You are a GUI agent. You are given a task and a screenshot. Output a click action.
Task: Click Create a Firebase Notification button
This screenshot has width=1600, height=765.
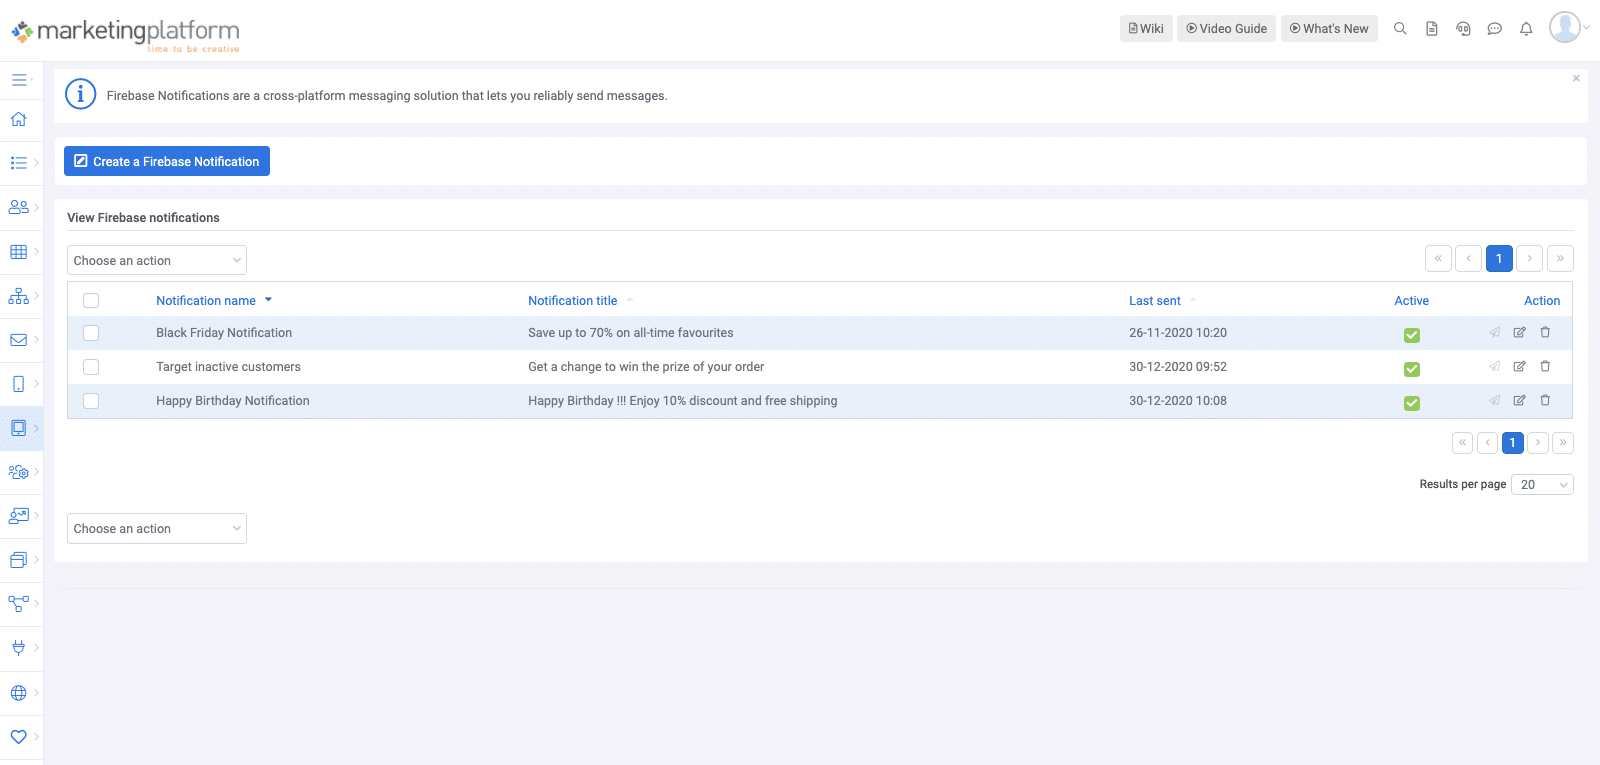(167, 161)
